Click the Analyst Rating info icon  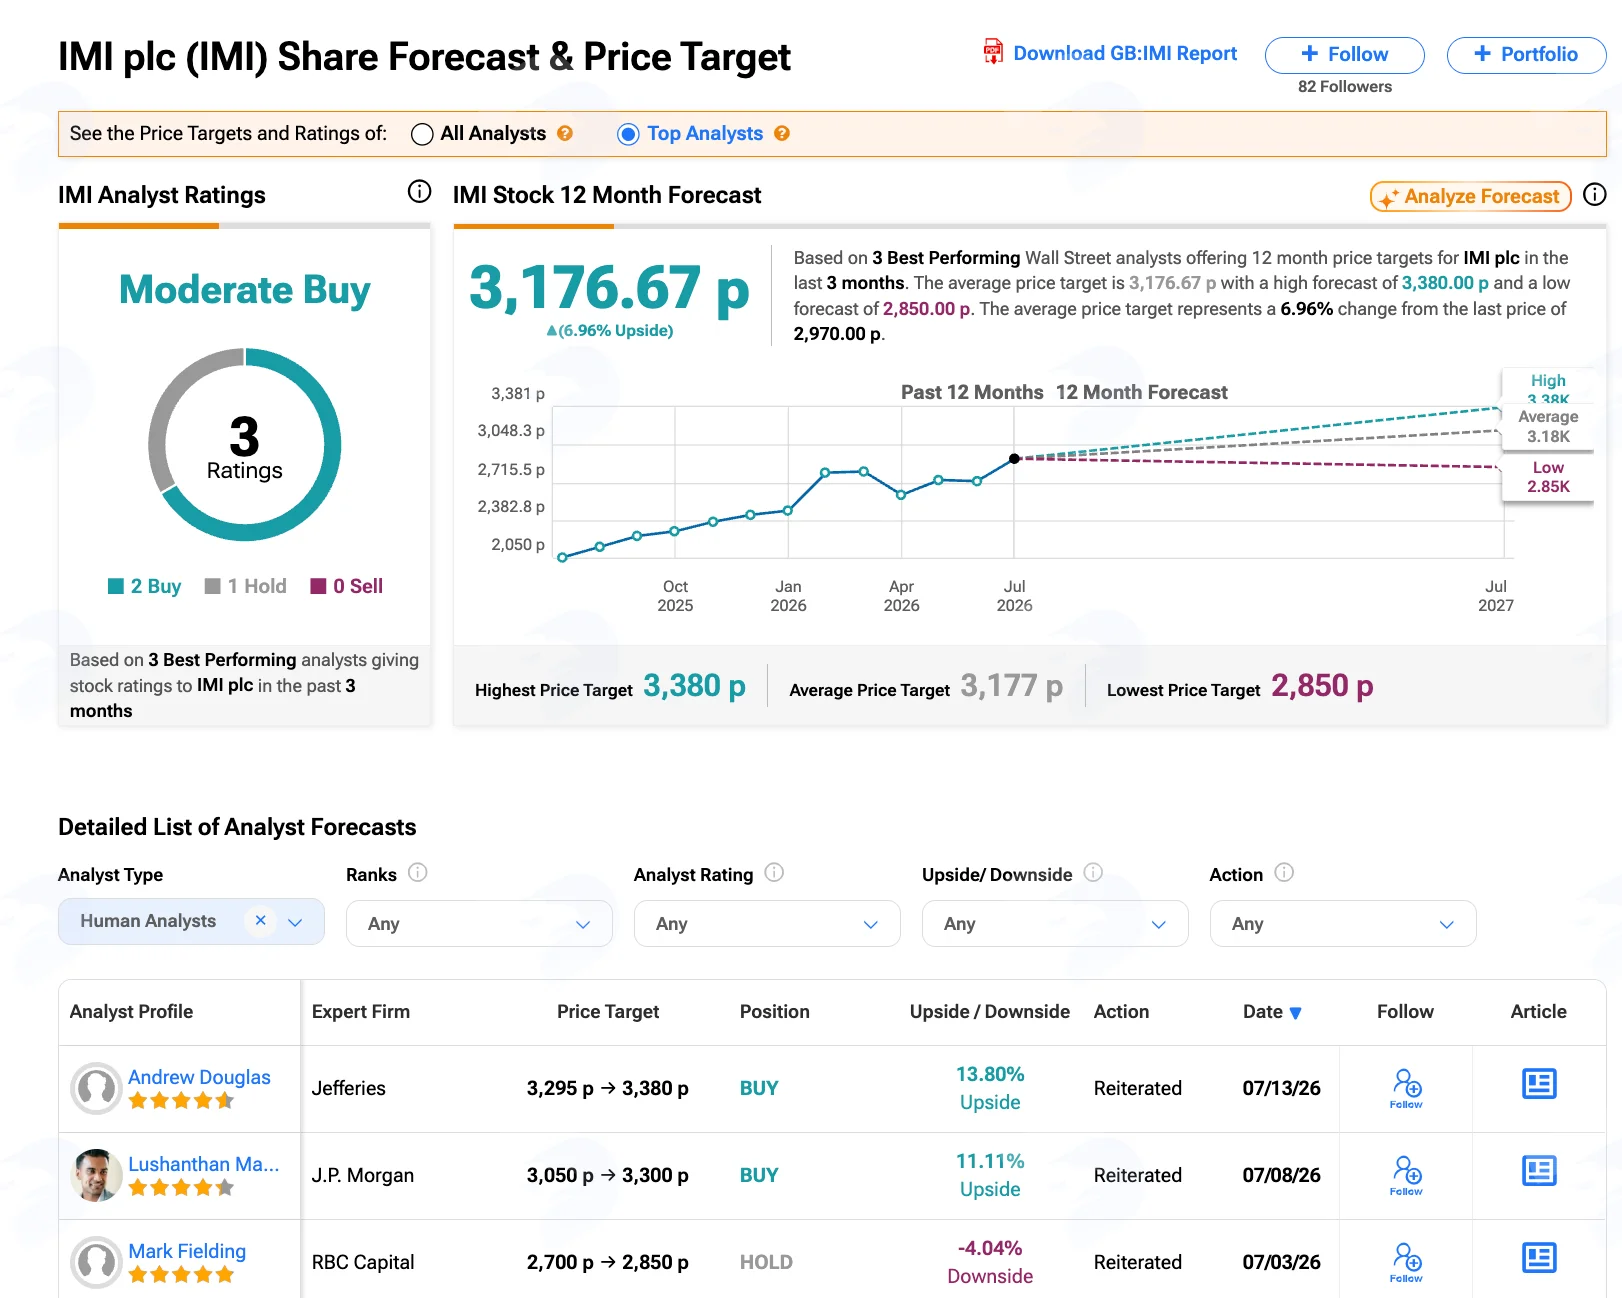(x=774, y=873)
